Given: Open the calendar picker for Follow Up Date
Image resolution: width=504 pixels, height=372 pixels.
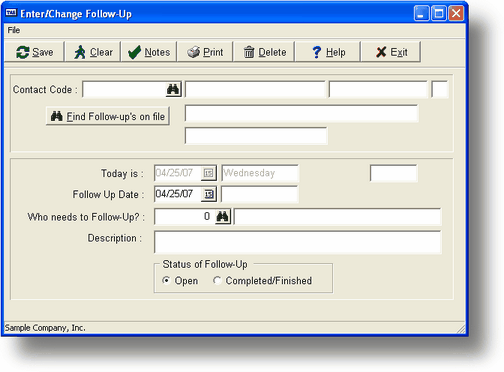Looking at the screenshot, I should 209,194.
